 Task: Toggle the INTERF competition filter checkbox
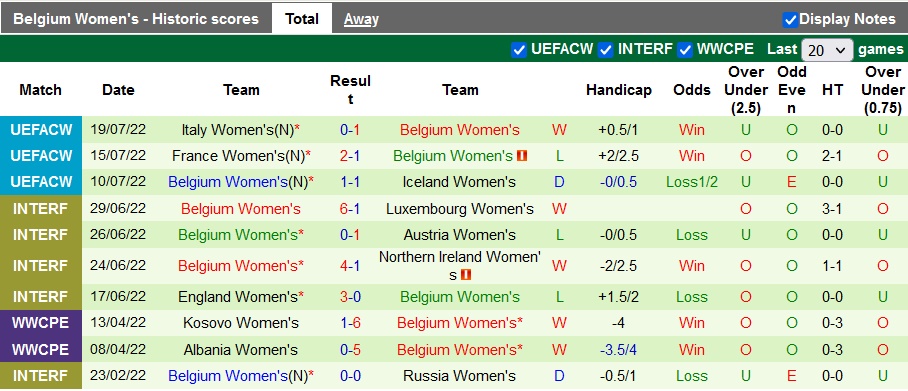tap(606, 50)
